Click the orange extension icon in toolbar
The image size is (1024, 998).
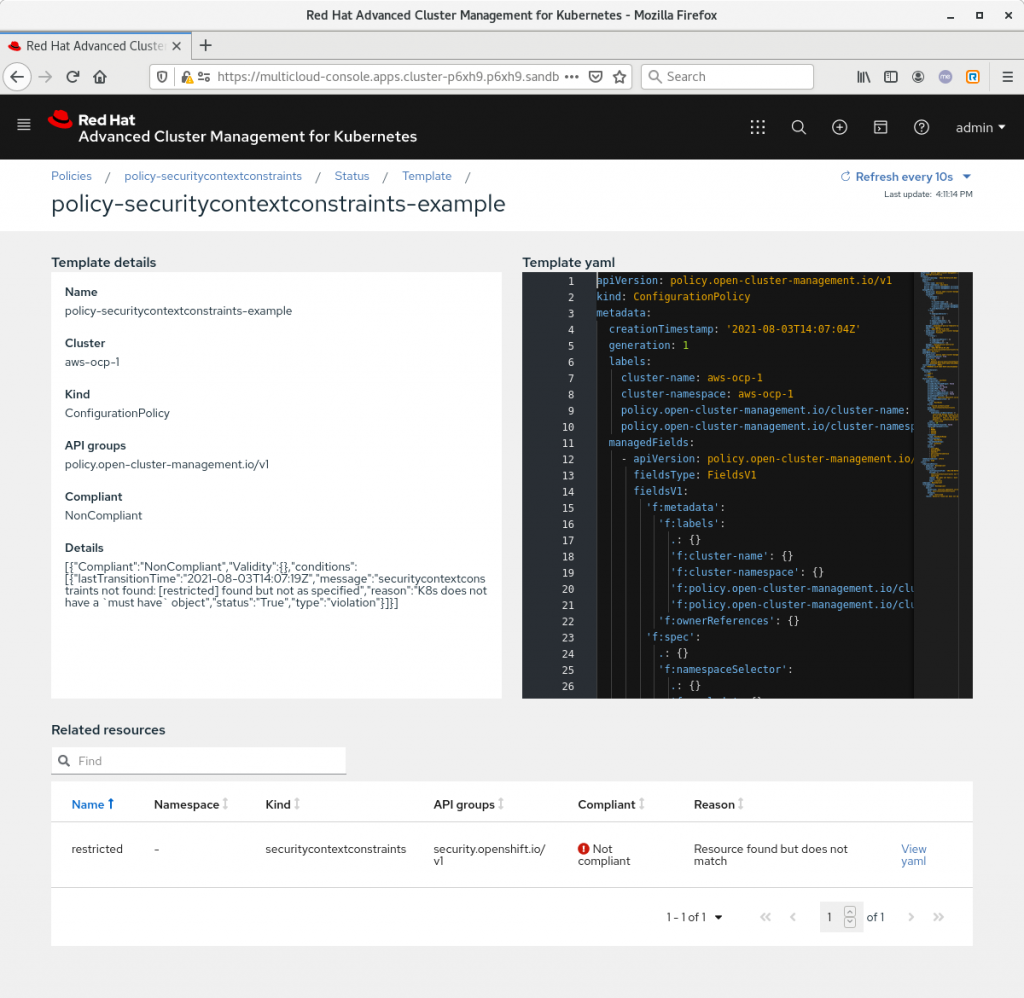tap(972, 76)
